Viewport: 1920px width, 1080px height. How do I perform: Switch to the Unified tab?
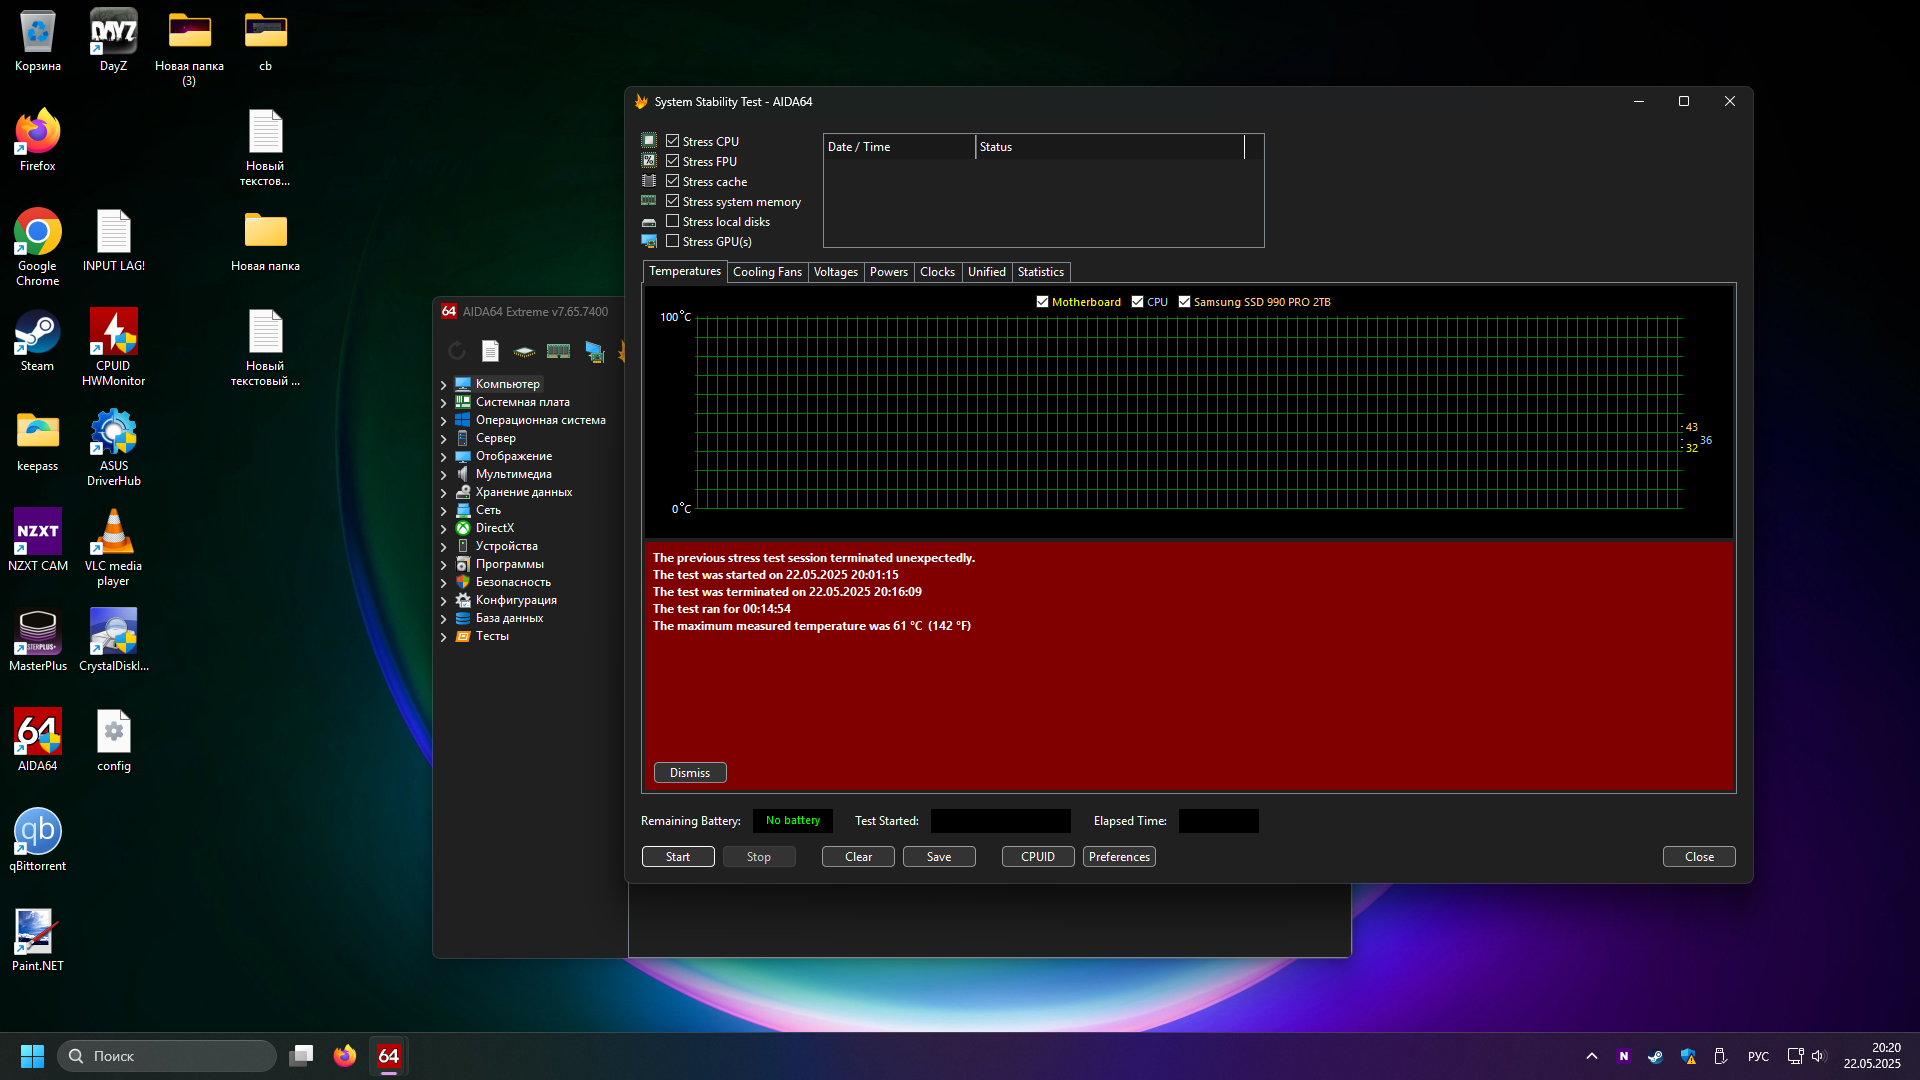click(x=987, y=272)
